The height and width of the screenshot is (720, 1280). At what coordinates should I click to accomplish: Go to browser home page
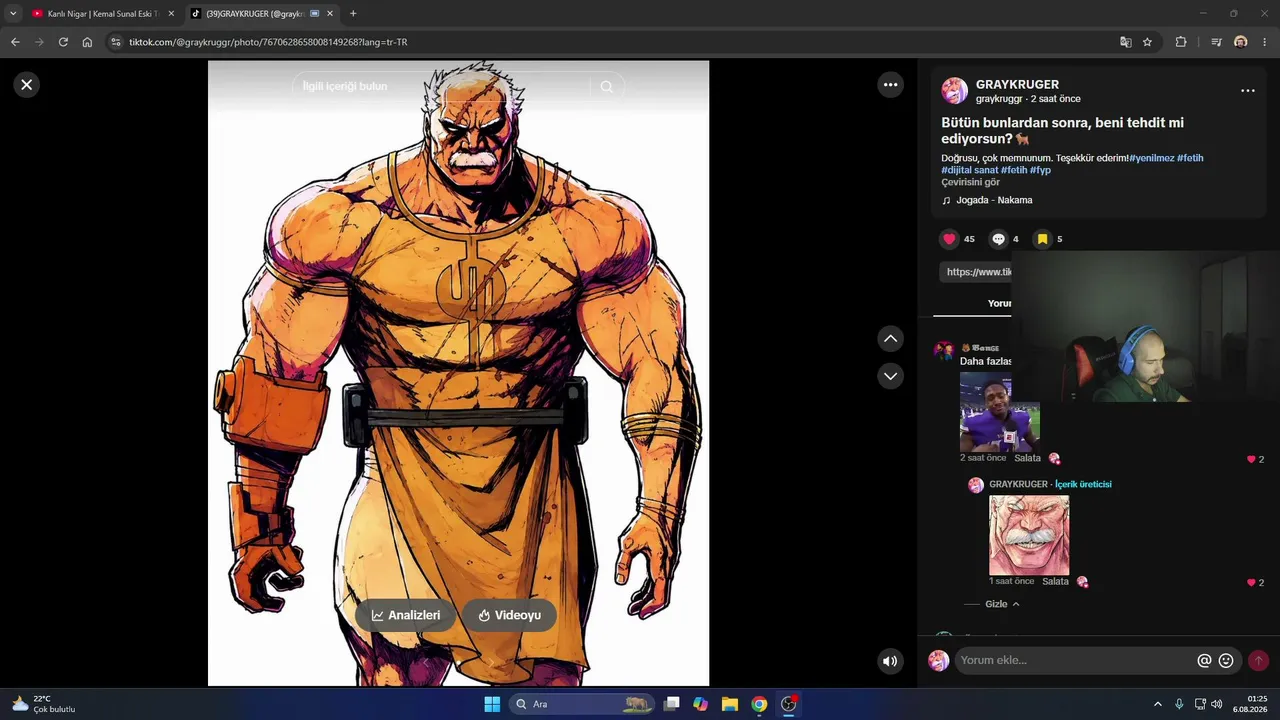[87, 42]
